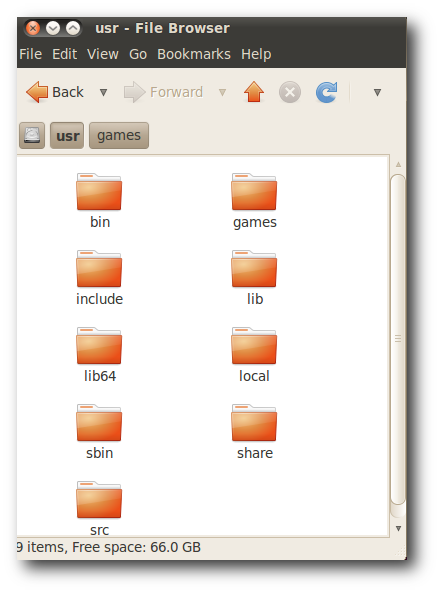Open the View menu

click(x=103, y=54)
